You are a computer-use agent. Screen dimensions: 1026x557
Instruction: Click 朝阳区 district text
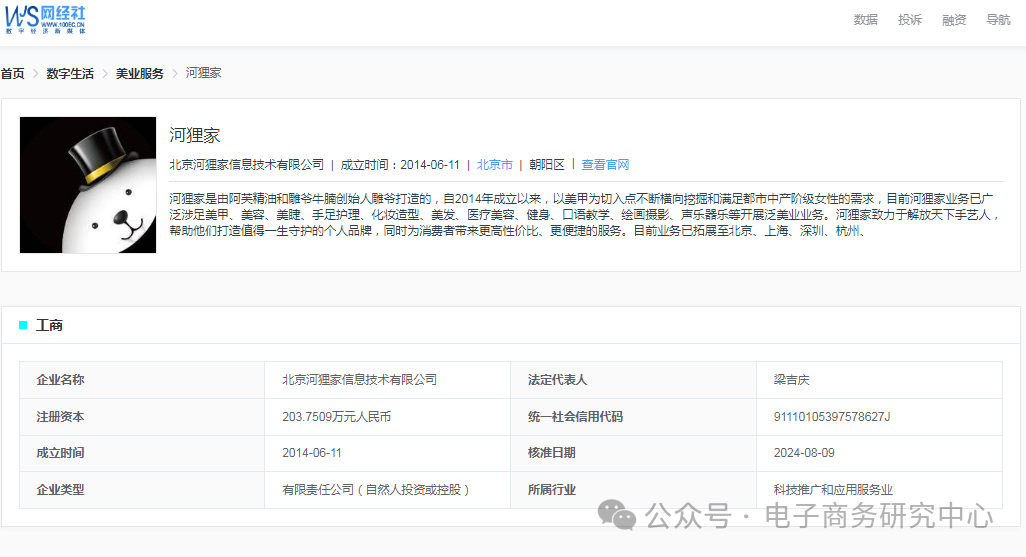pyautogui.click(x=547, y=165)
